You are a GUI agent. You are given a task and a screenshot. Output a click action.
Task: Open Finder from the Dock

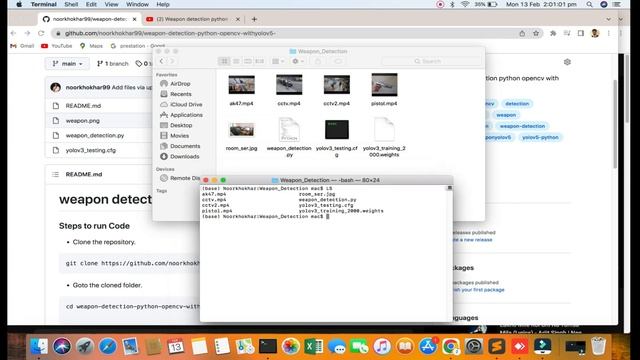(x=39, y=347)
